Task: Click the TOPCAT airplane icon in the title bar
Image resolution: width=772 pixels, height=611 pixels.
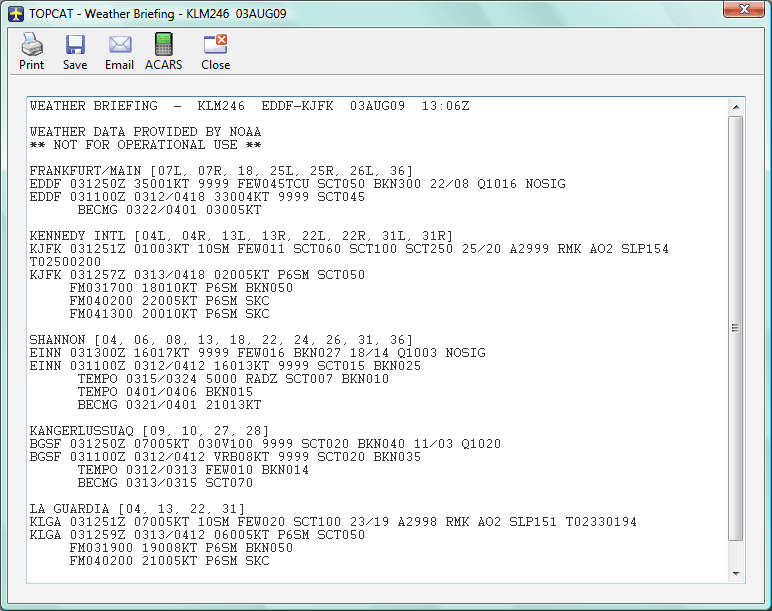Action: coord(16,14)
